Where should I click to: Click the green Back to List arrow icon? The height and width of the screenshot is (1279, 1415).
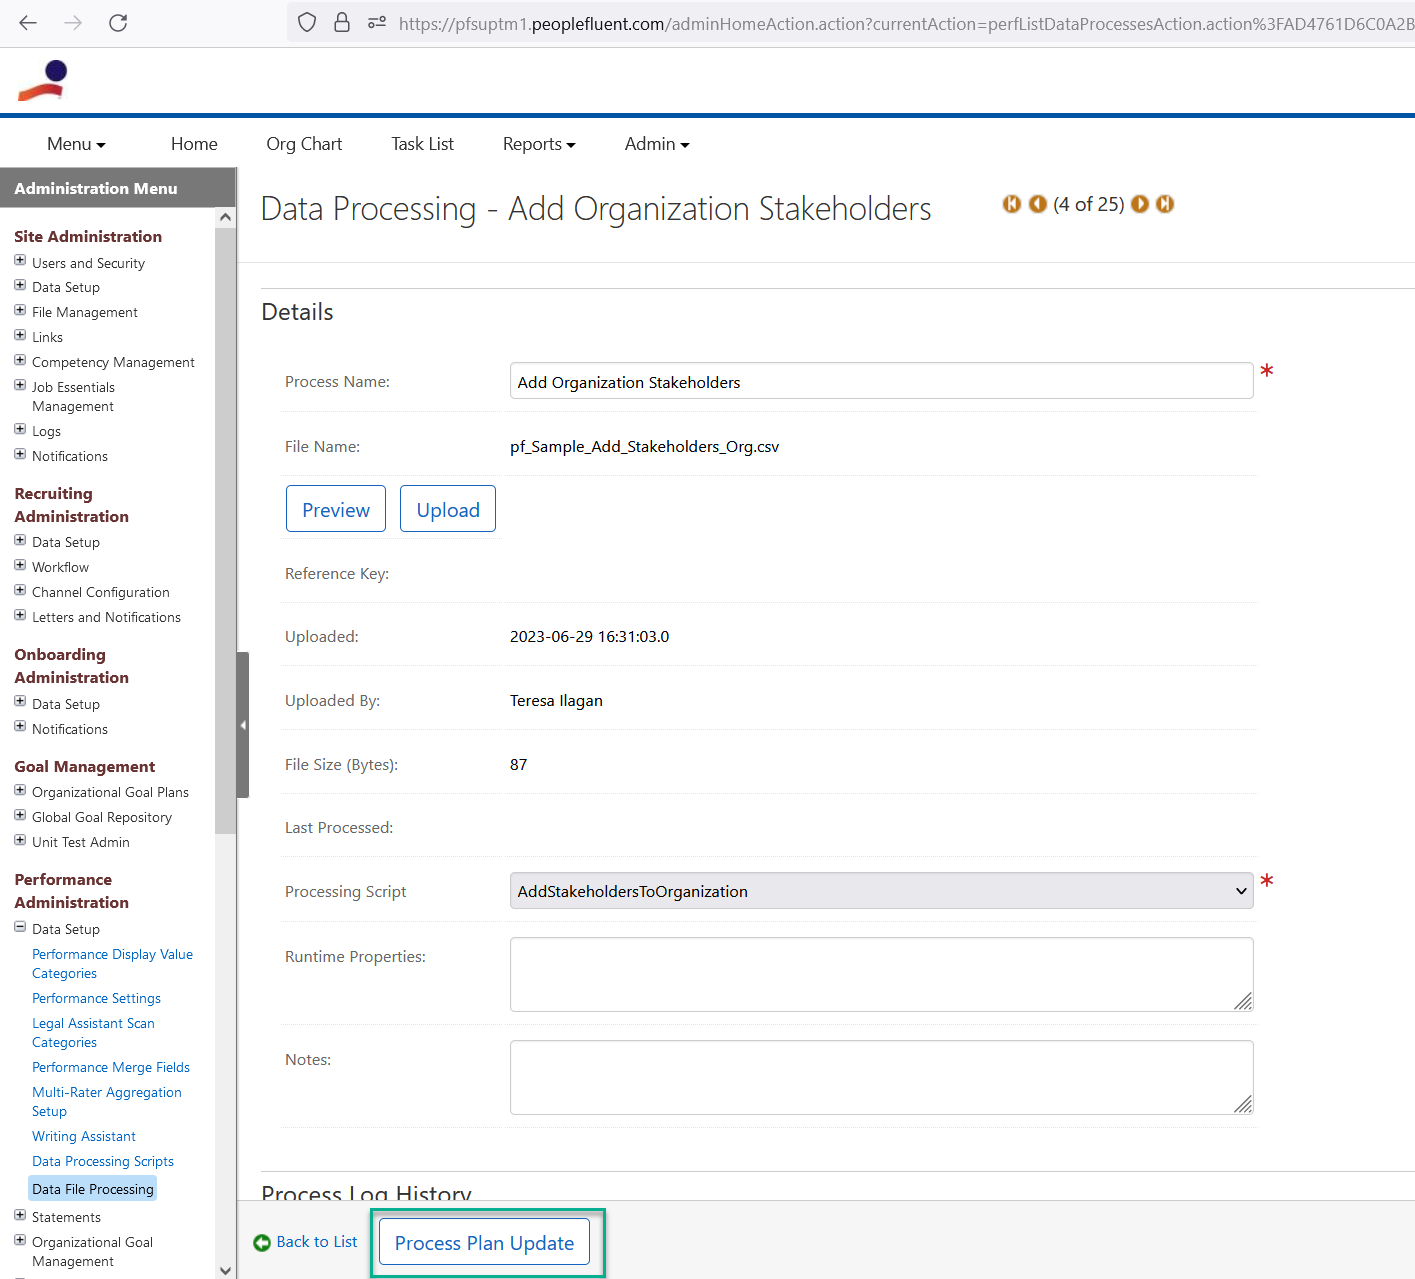tap(262, 1243)
